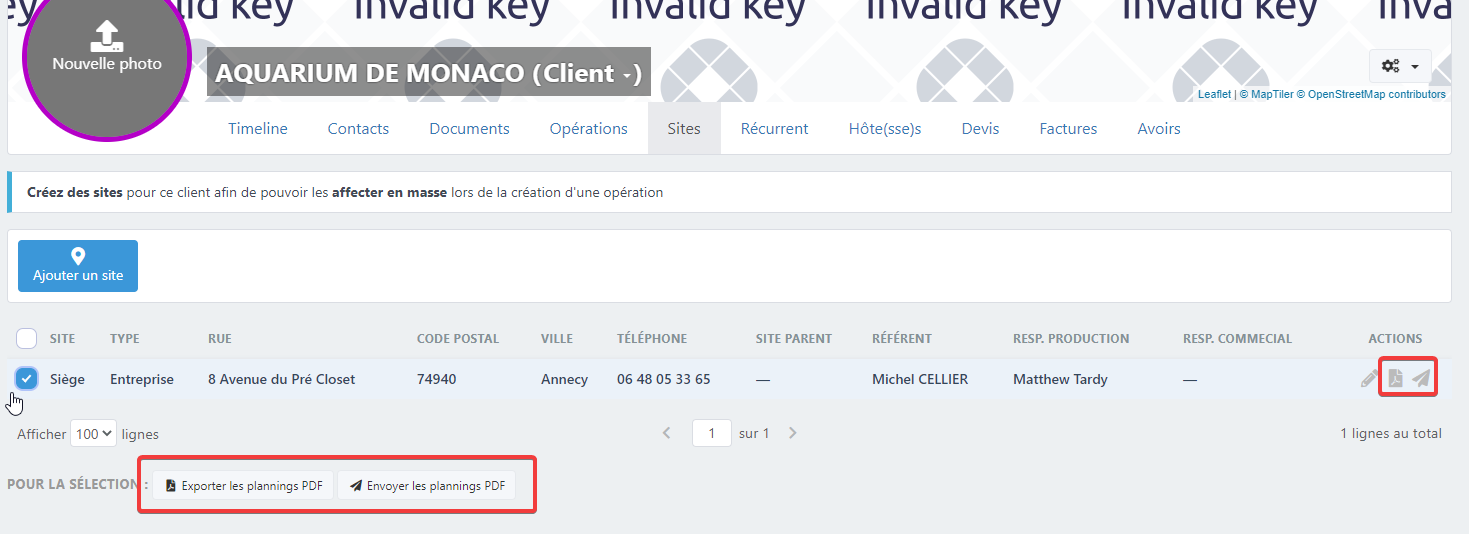This screenshot has width=1469, height=534.
Task: Upload a new photo via Nouvelle photo
Action: pos(107,52)
